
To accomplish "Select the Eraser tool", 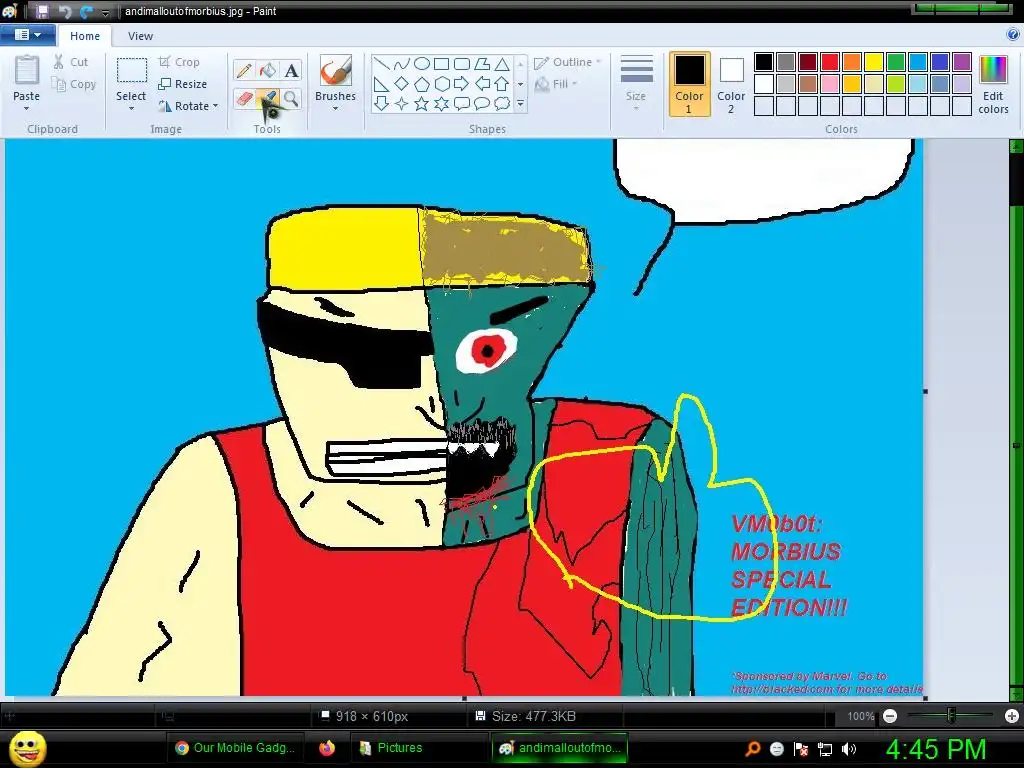I will tap(244, 99).
